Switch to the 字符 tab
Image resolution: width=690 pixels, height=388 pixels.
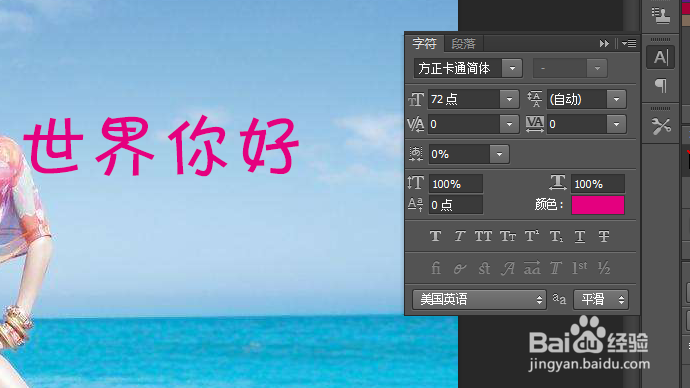[x=424, y=43]
